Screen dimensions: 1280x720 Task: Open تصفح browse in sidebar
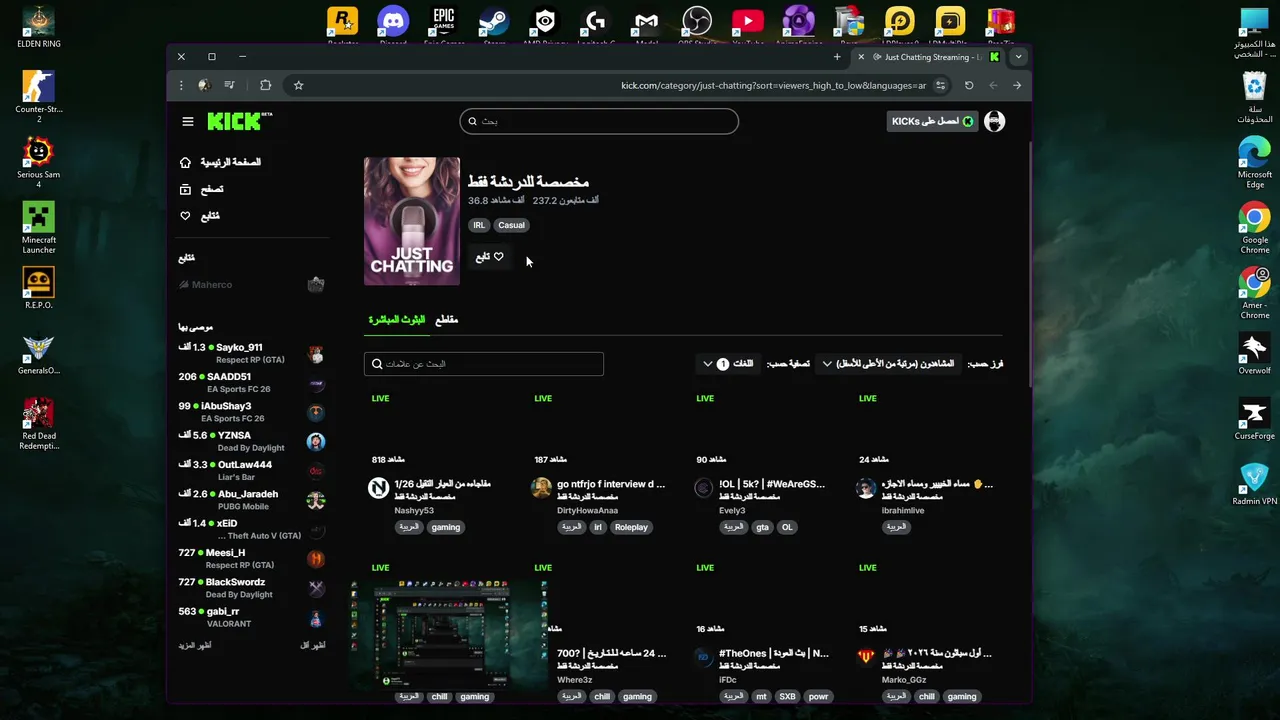201,189
